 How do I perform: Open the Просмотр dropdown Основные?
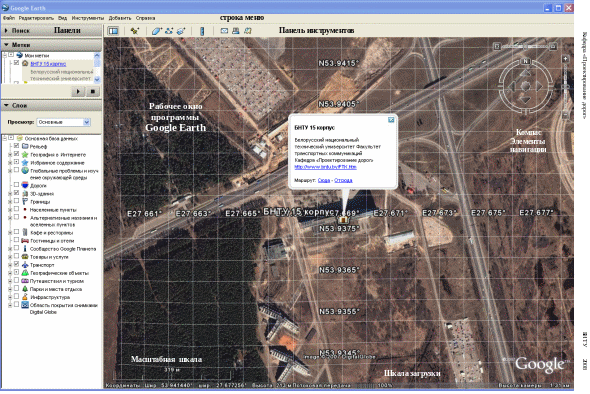tap(63, 122)
